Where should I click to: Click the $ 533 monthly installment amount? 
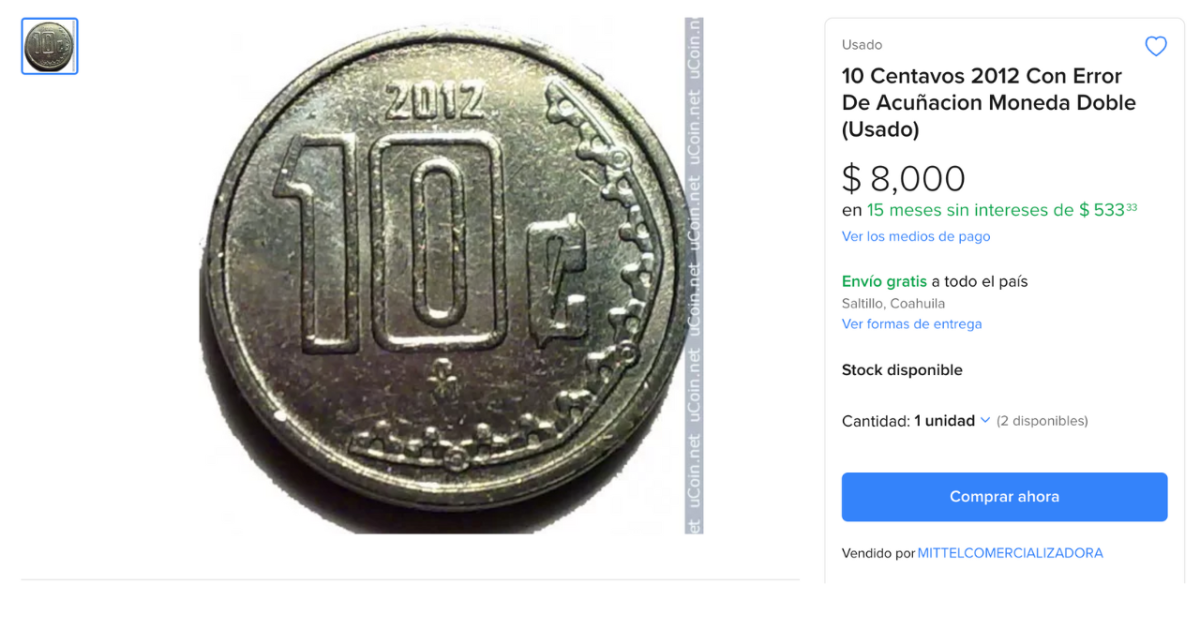1107,210
